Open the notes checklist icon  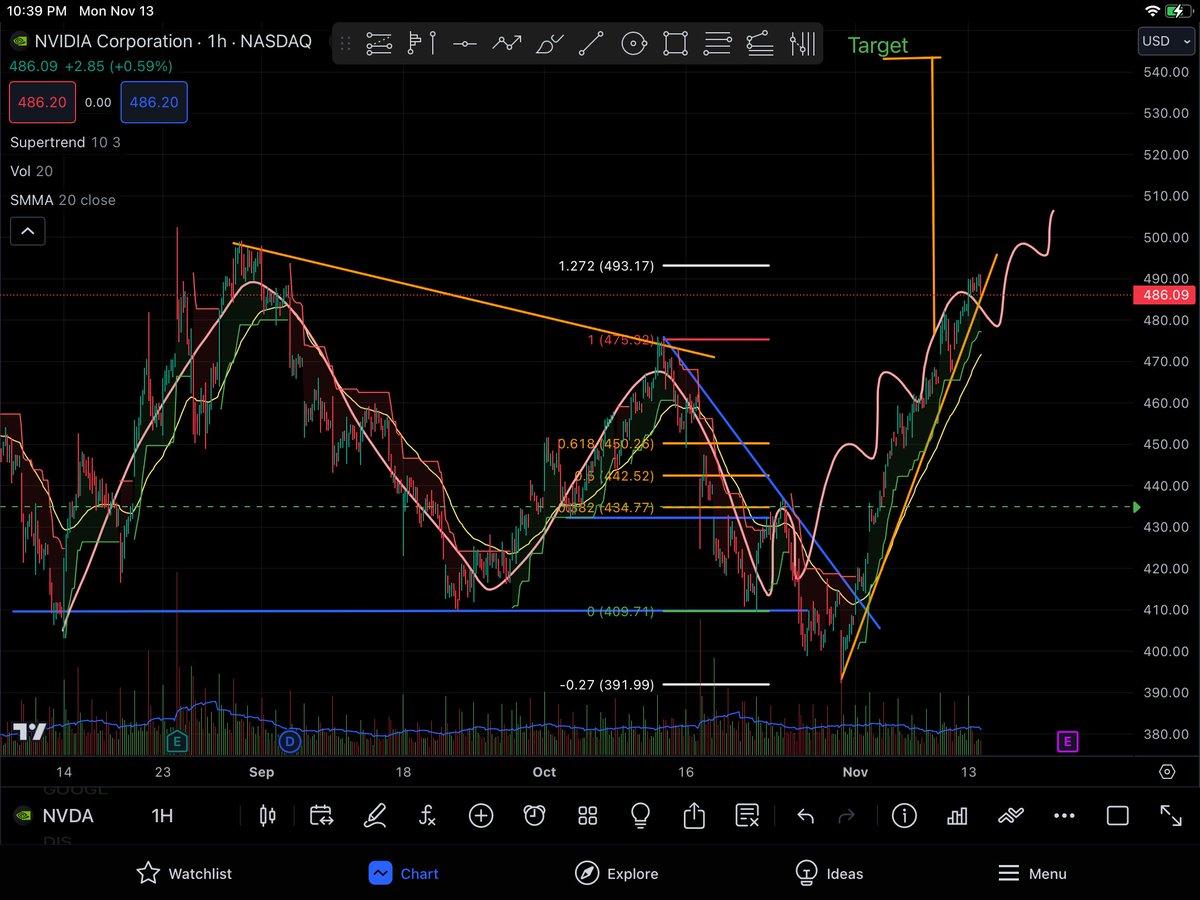coord(747,816)
